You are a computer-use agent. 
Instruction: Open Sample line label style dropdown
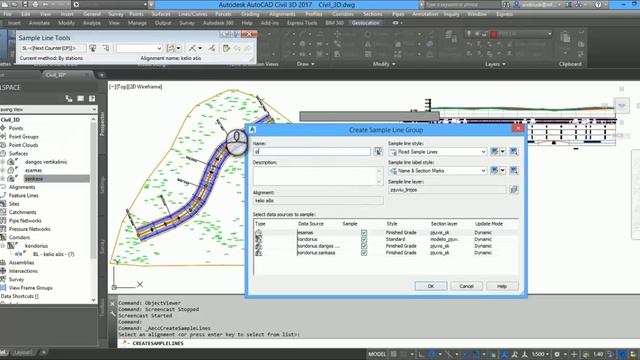pyautogui.click(x=483, y=171)
